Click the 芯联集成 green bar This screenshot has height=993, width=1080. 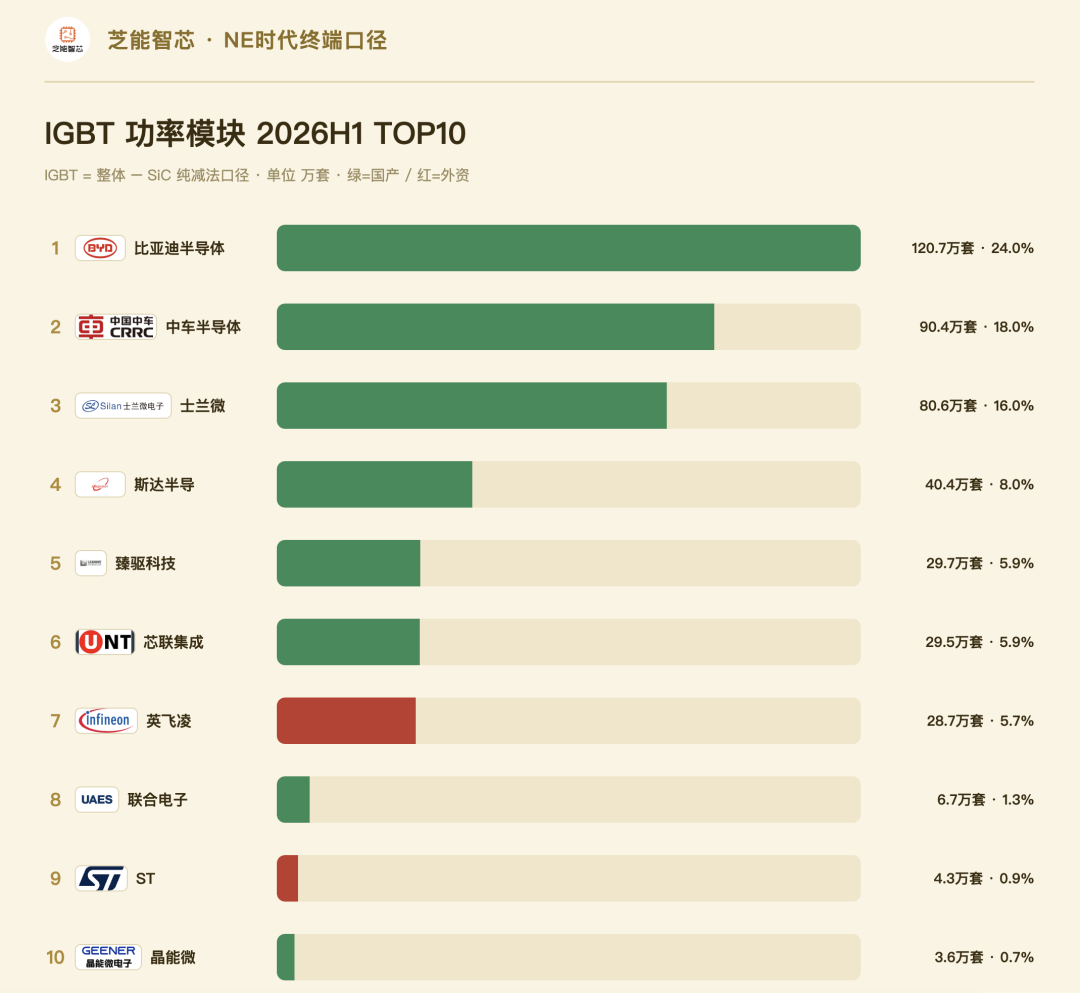[349, 642]
